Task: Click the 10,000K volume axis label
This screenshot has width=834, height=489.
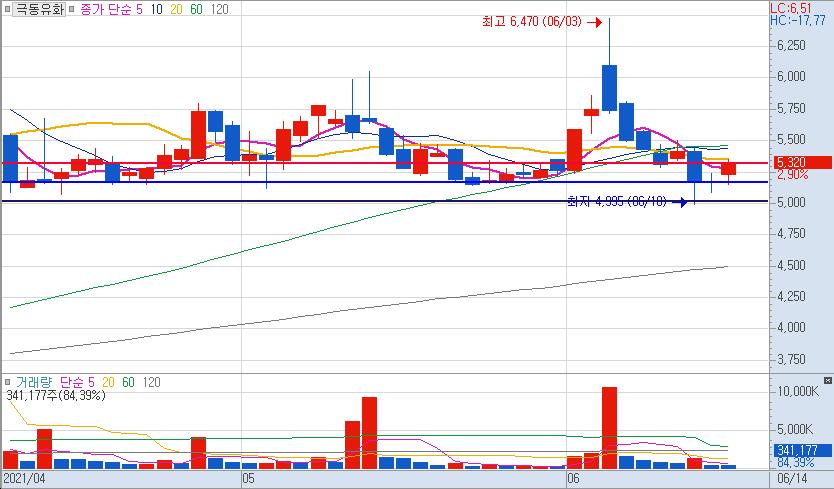Action: tap(798, 392)
